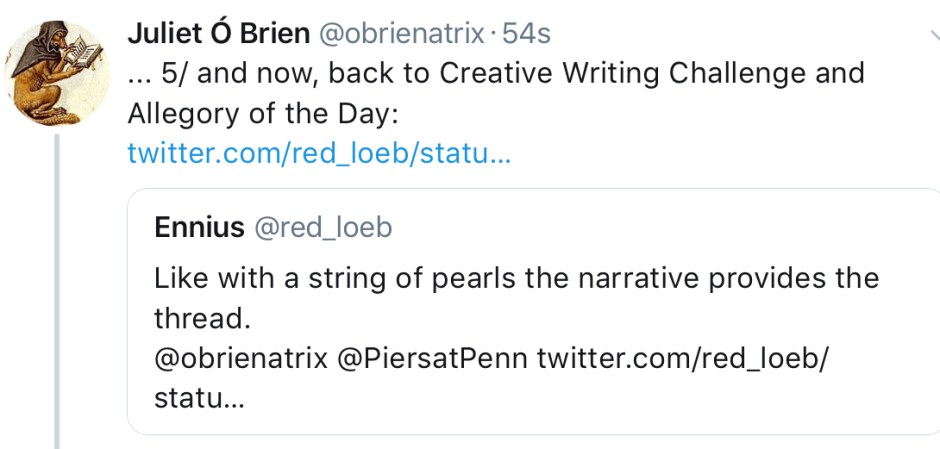
Task: Click the 'Allegory of the Day:' text
Action: [x=263, y=114]
